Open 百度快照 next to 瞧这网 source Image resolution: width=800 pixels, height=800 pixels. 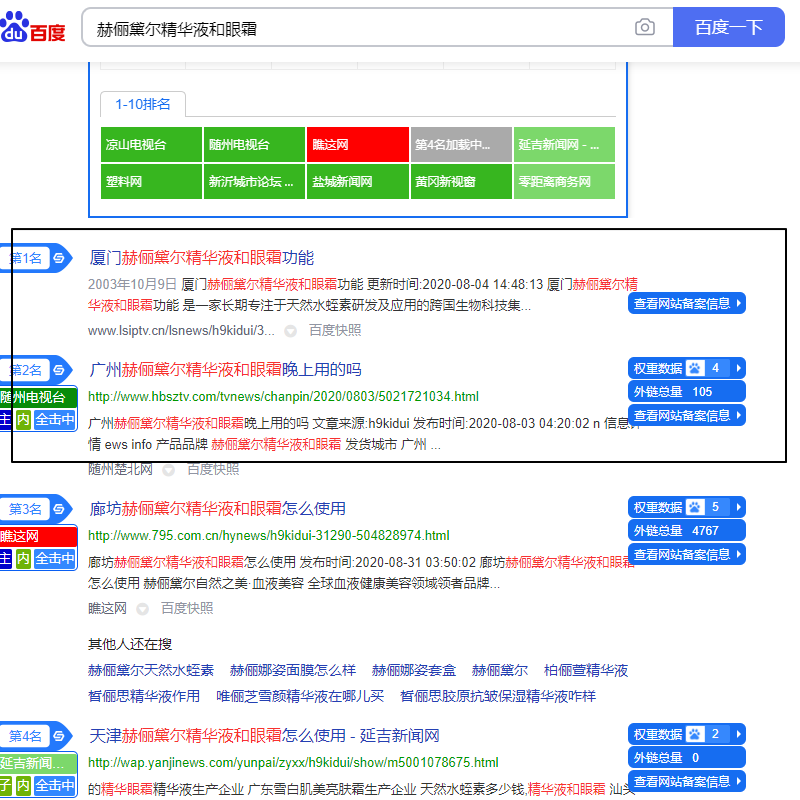187,608
